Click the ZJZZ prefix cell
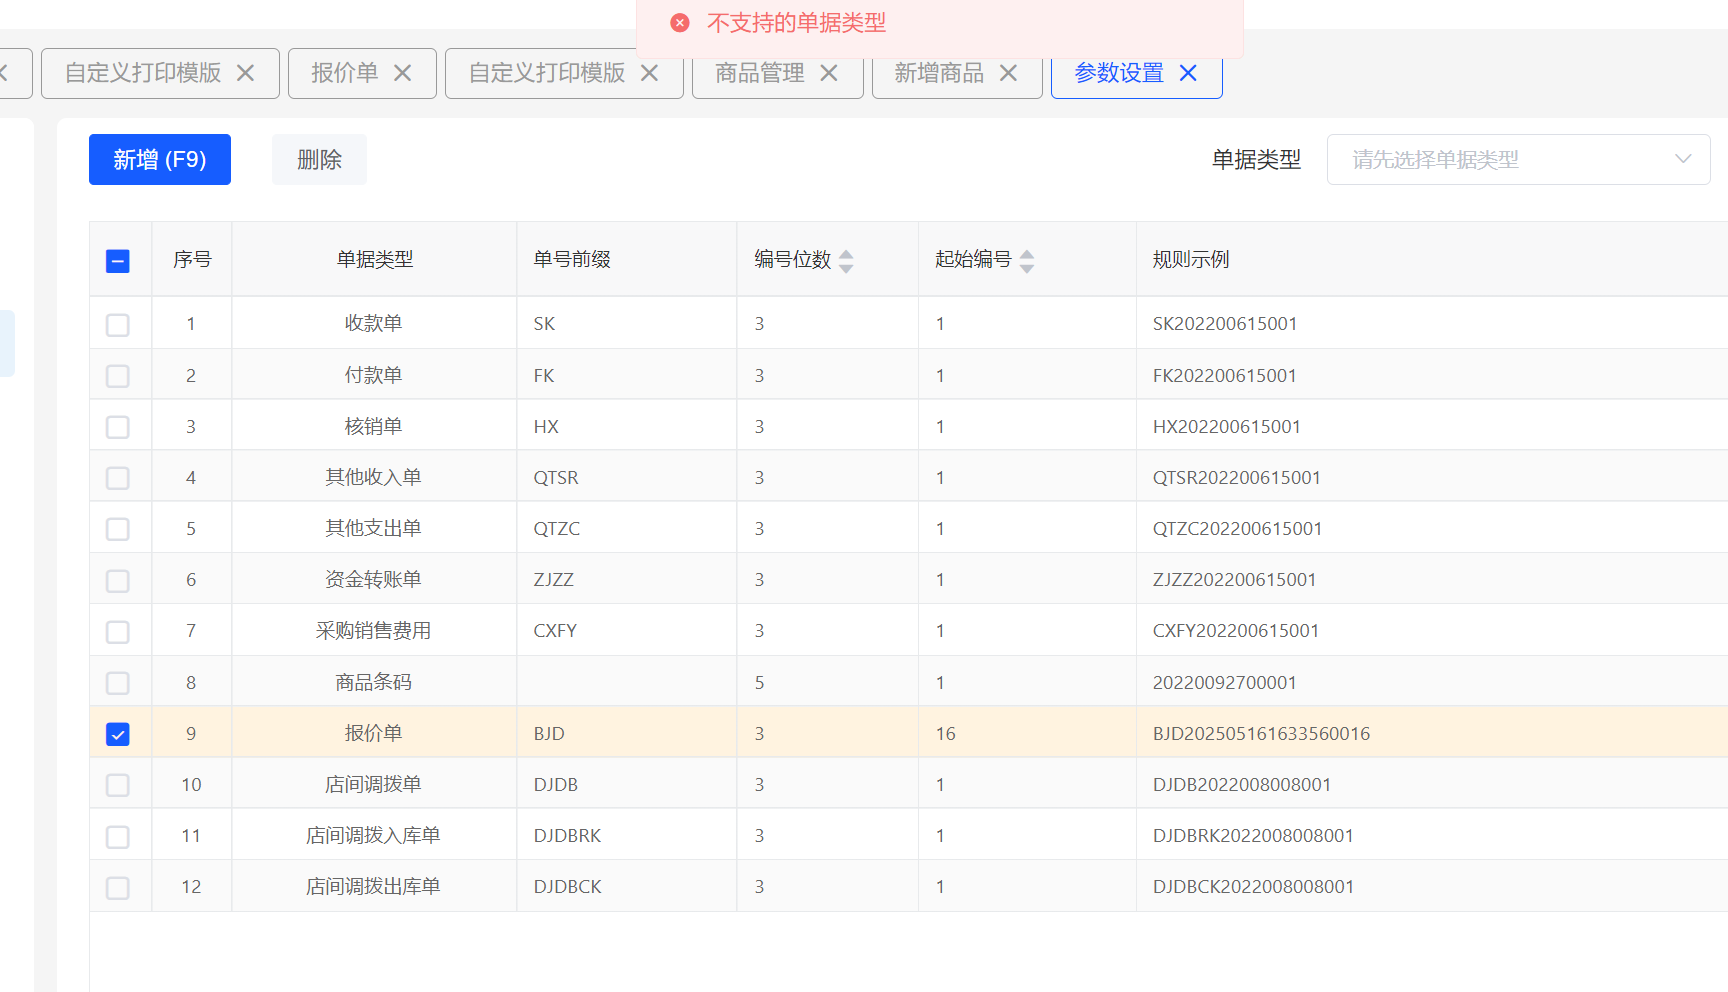Screen dimensions: 1728x992 tap(627, 579)
